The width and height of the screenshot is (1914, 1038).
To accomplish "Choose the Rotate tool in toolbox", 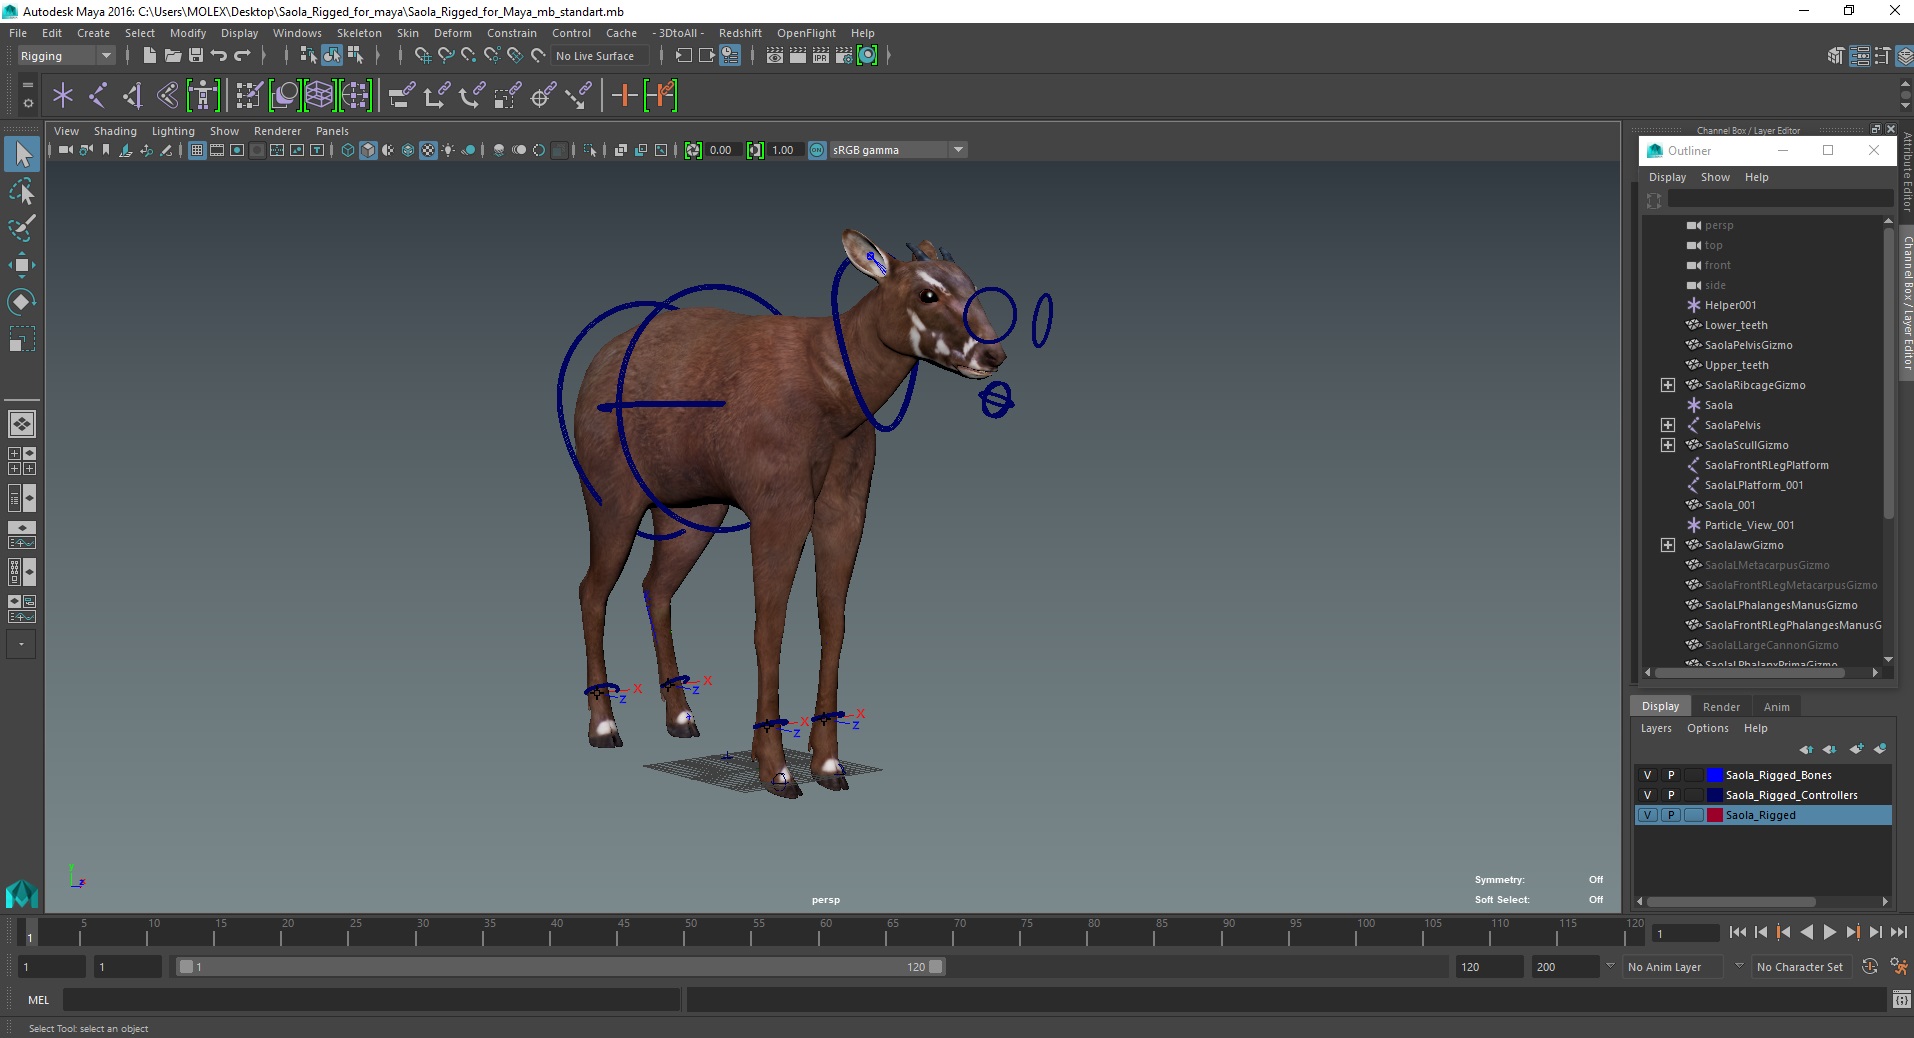I will coord(22,302).
